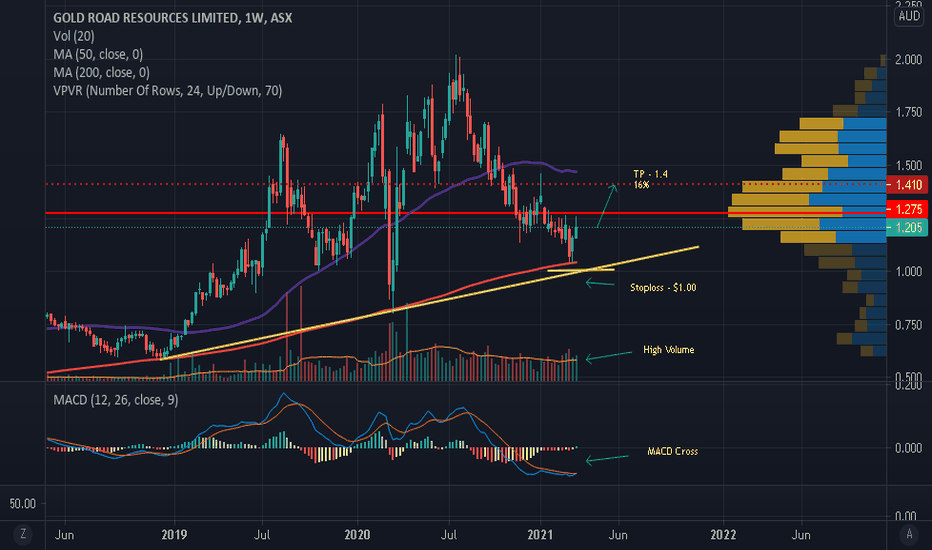Image resolution: width=932 pixels, height=550 pixels.
Task: Click the 1.410 red price label
Action: (x=907, y=185)
